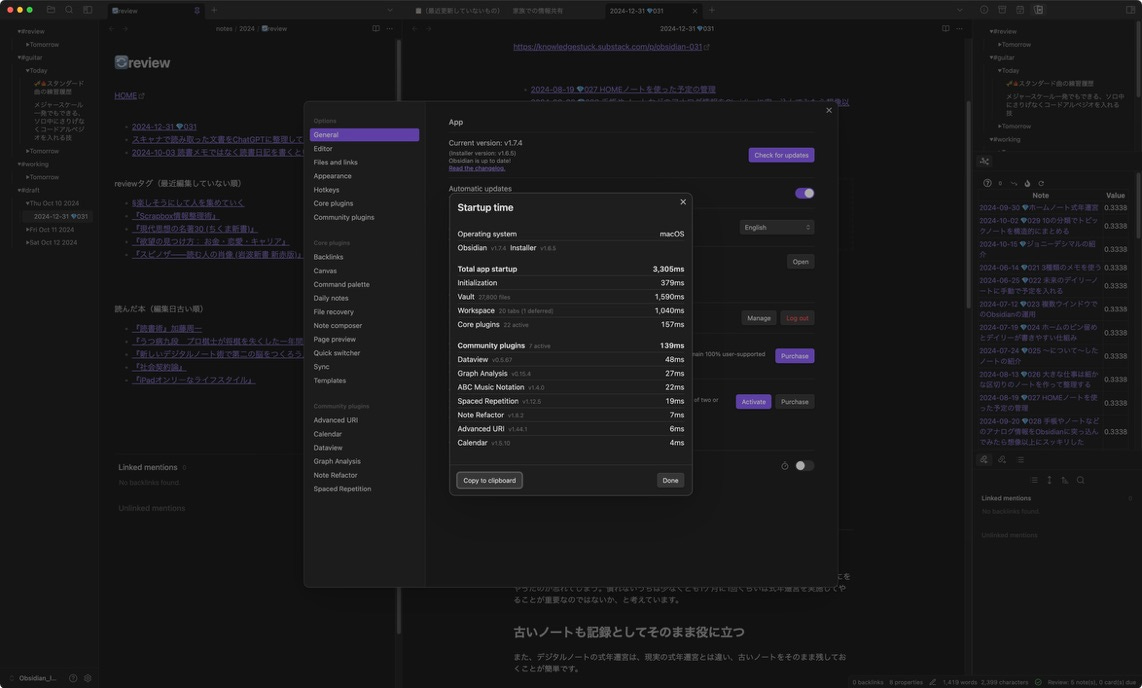Click the Activate button
1142x688 pixels.
click(x=753, y=402)
